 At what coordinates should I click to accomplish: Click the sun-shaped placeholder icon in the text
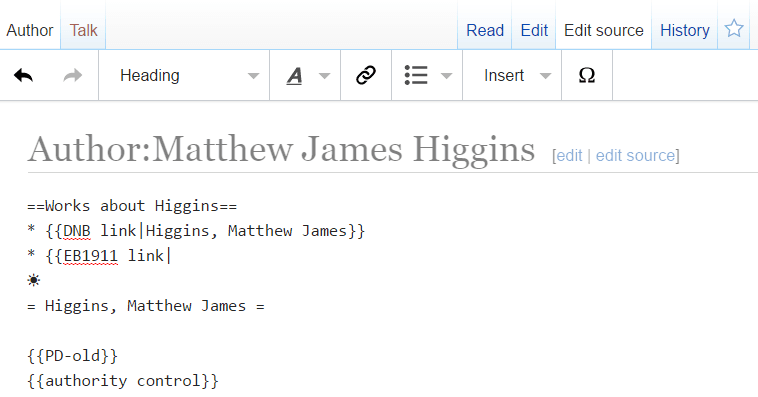pyautogui.click(x=34, y=280)
